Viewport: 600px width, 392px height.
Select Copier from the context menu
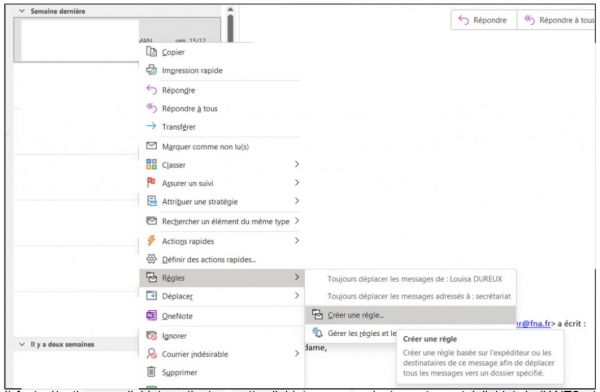tap(222, 52)
